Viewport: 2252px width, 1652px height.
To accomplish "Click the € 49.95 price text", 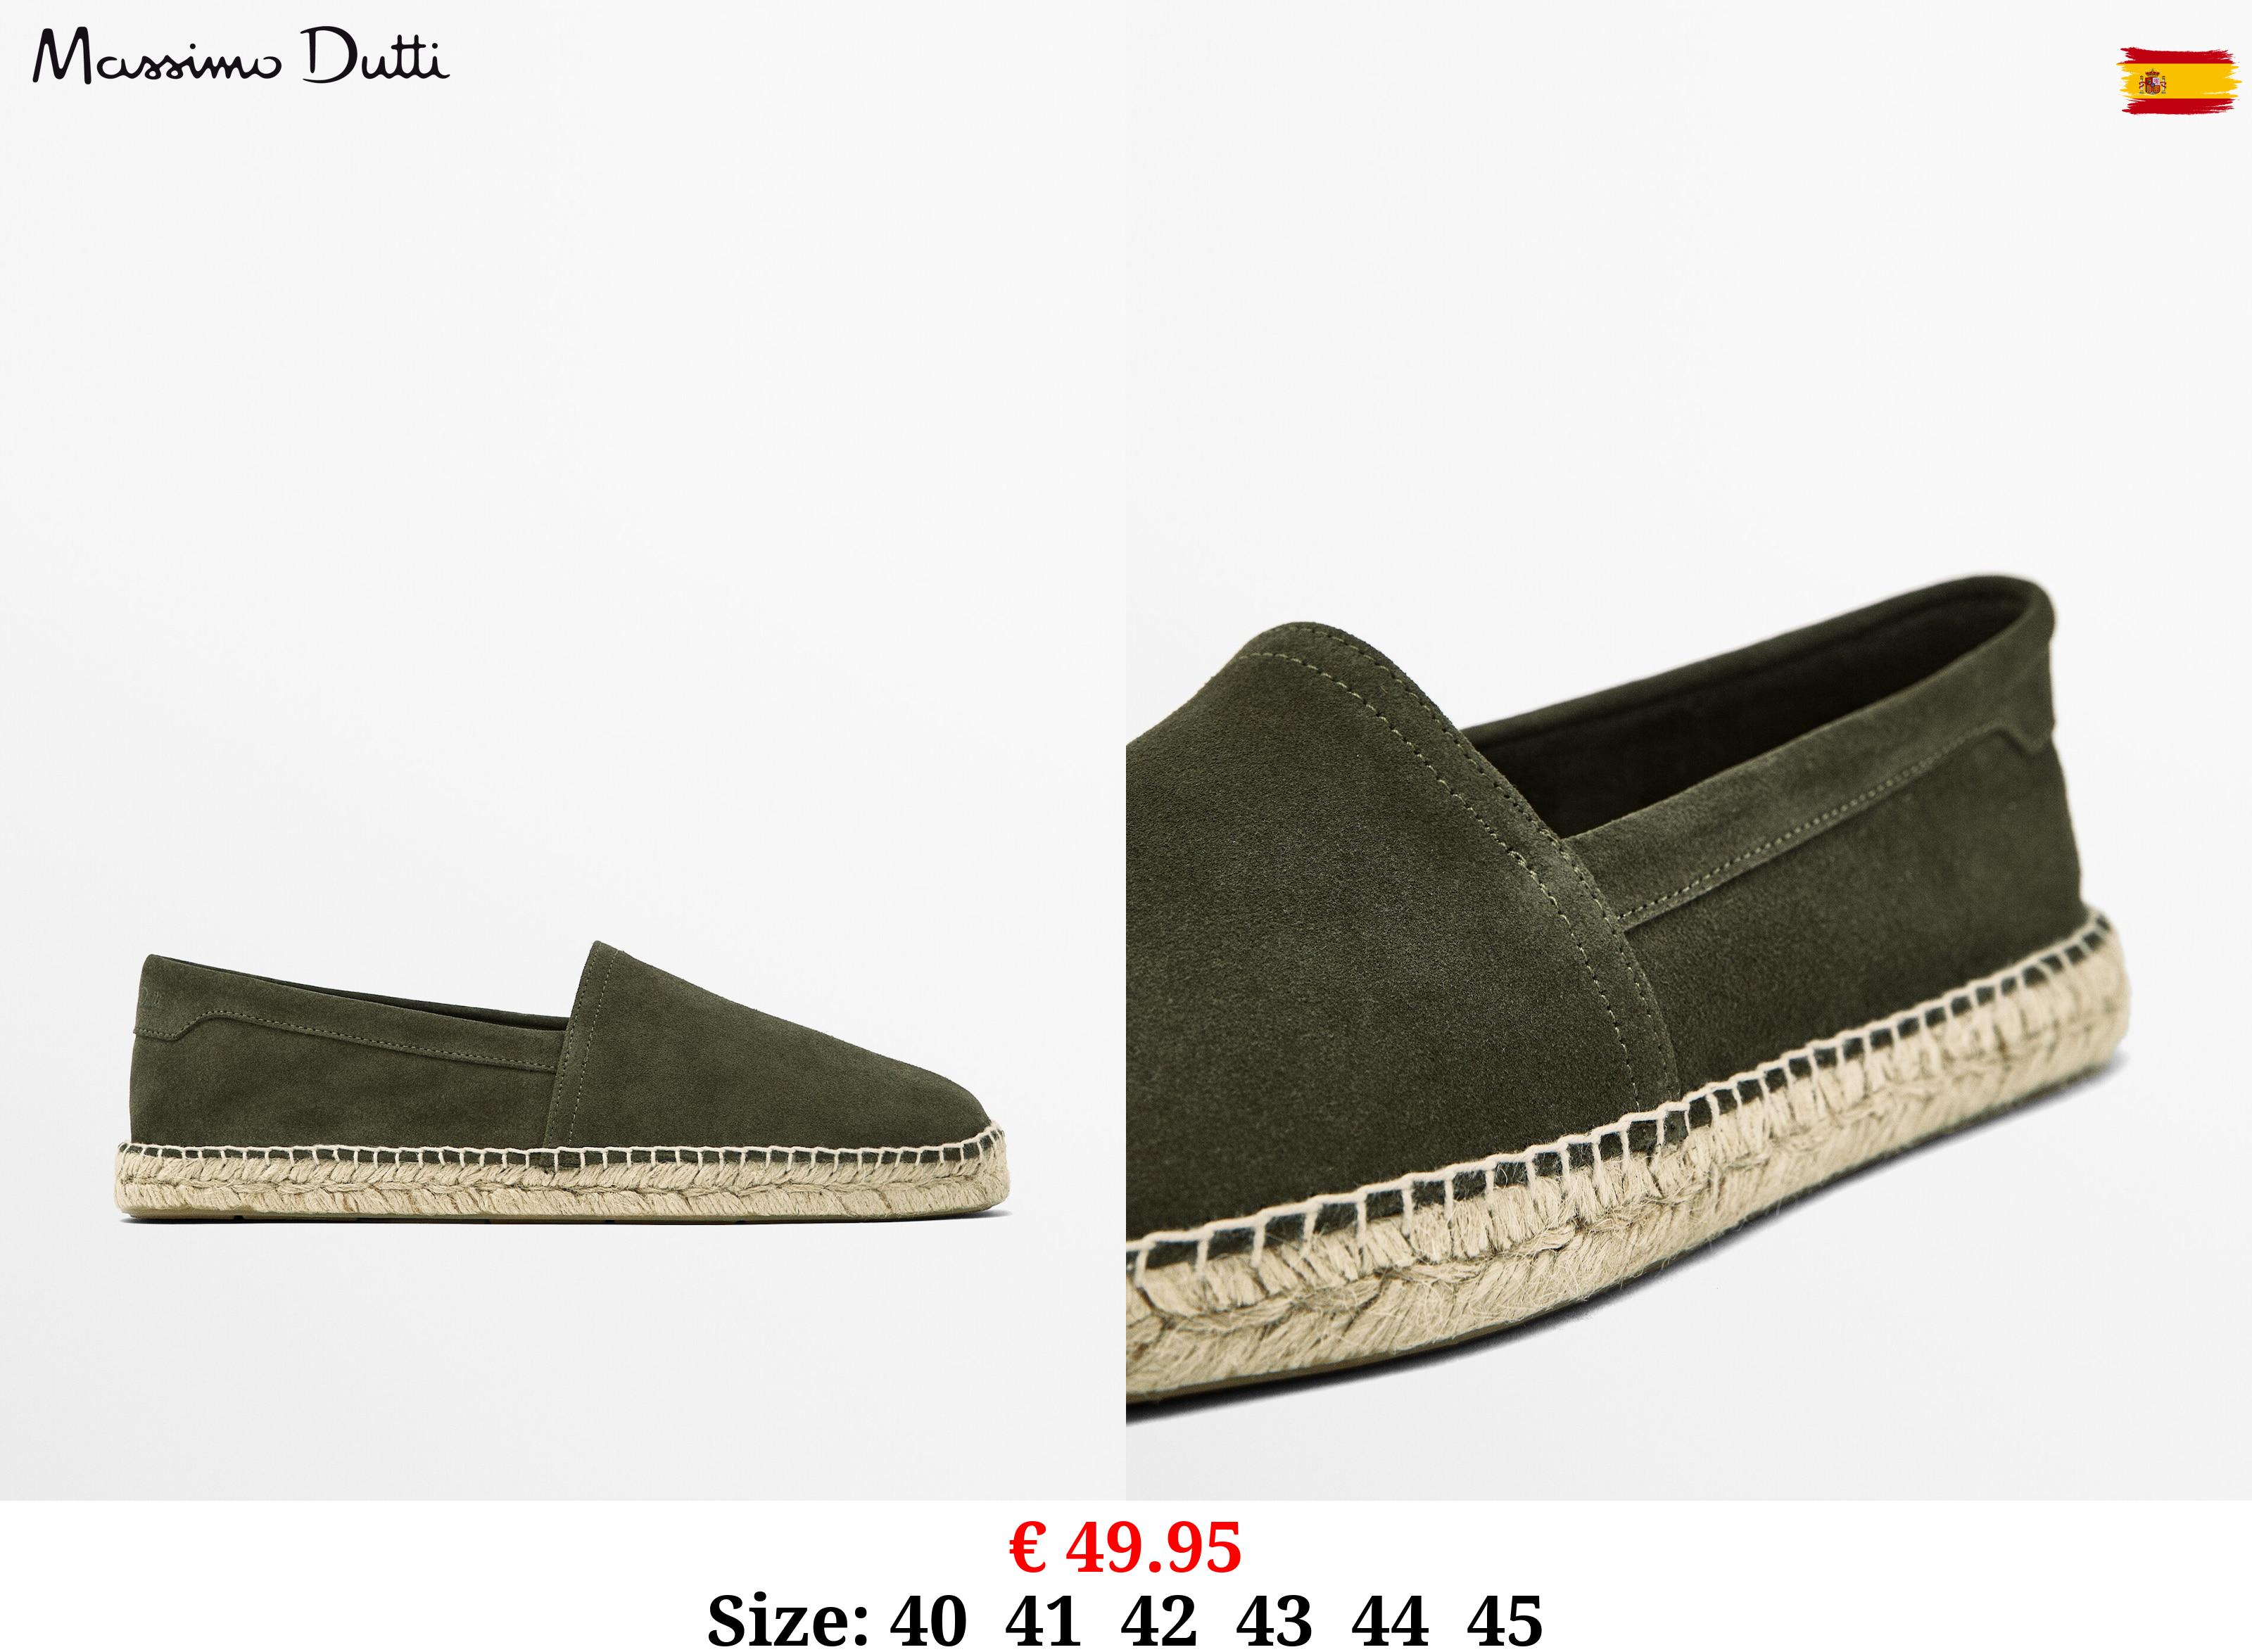I will (x=1125, y=1547).
